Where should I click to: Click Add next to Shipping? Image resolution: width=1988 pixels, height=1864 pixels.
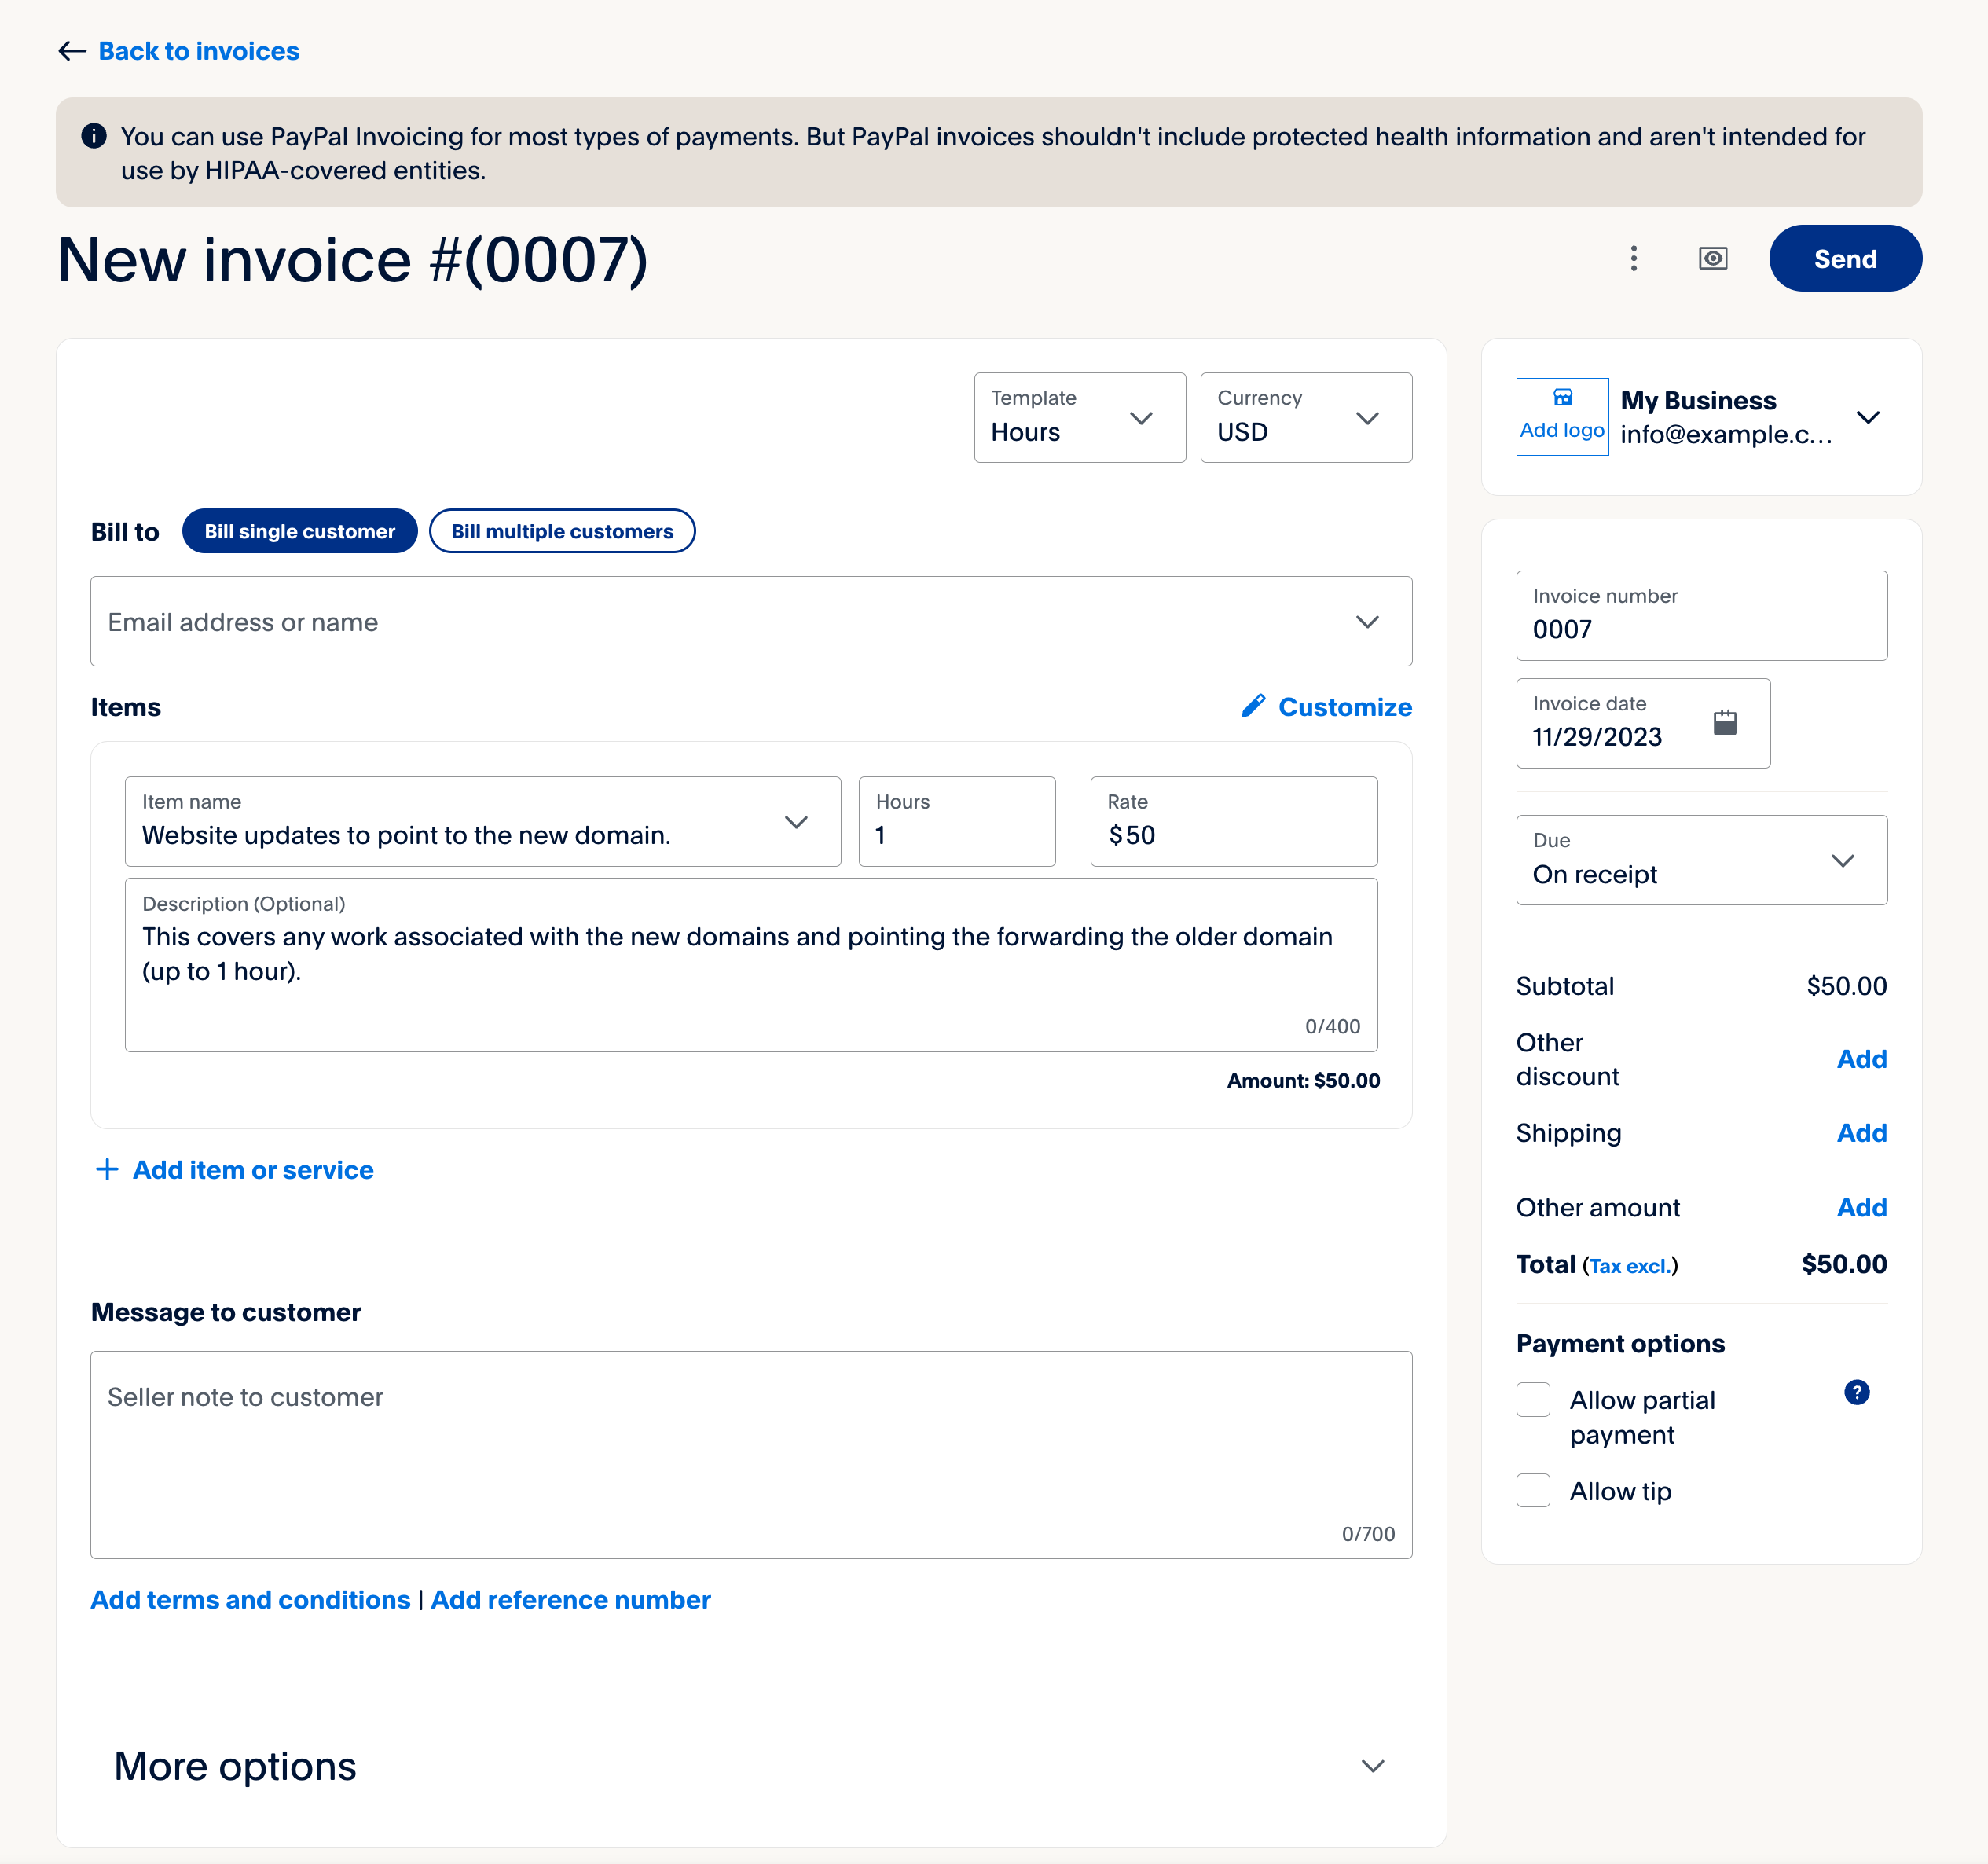(x=1860, y=1133)
